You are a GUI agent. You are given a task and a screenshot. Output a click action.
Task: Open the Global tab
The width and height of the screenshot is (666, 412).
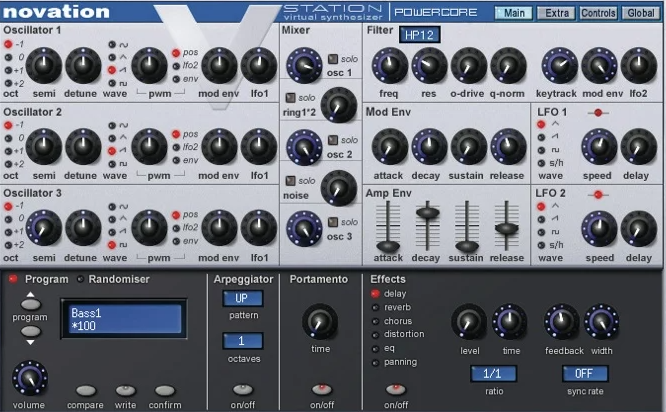[641, 13]
